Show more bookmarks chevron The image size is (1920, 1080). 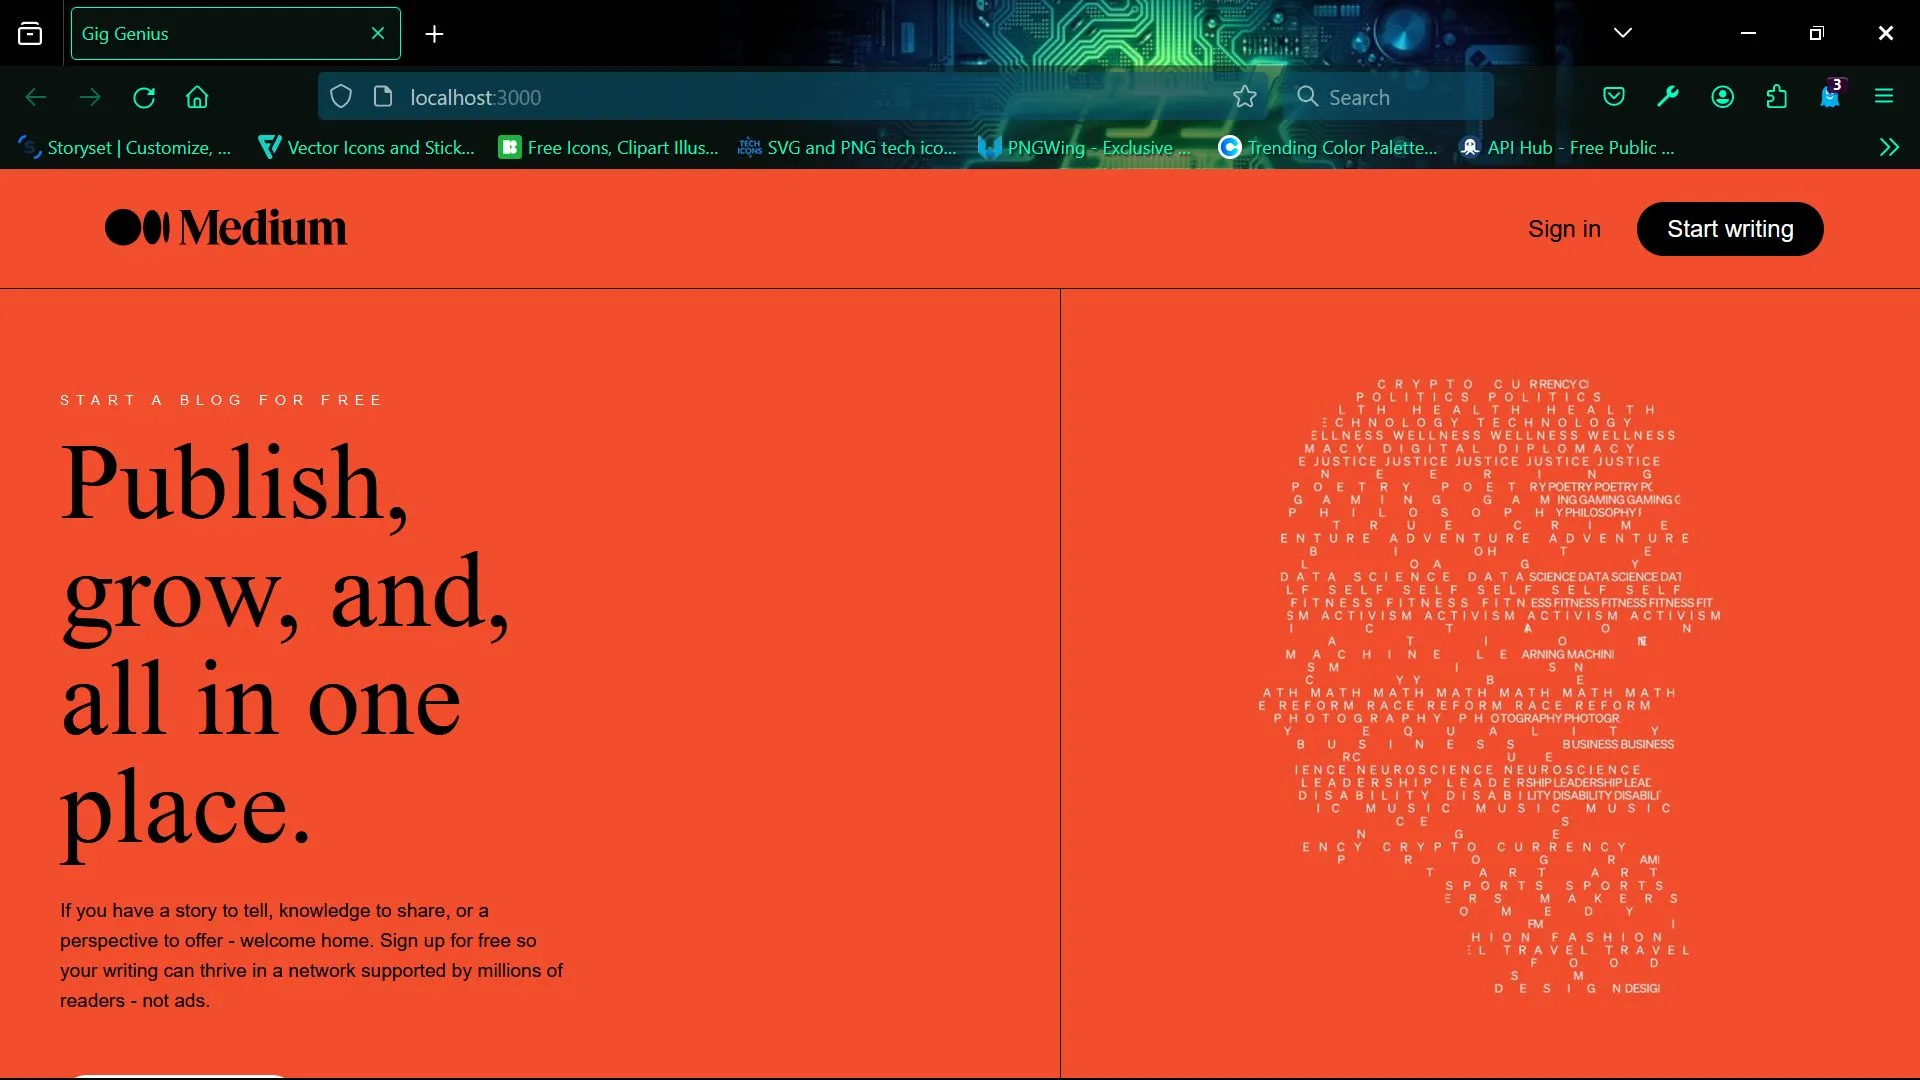click(1888, 148)
